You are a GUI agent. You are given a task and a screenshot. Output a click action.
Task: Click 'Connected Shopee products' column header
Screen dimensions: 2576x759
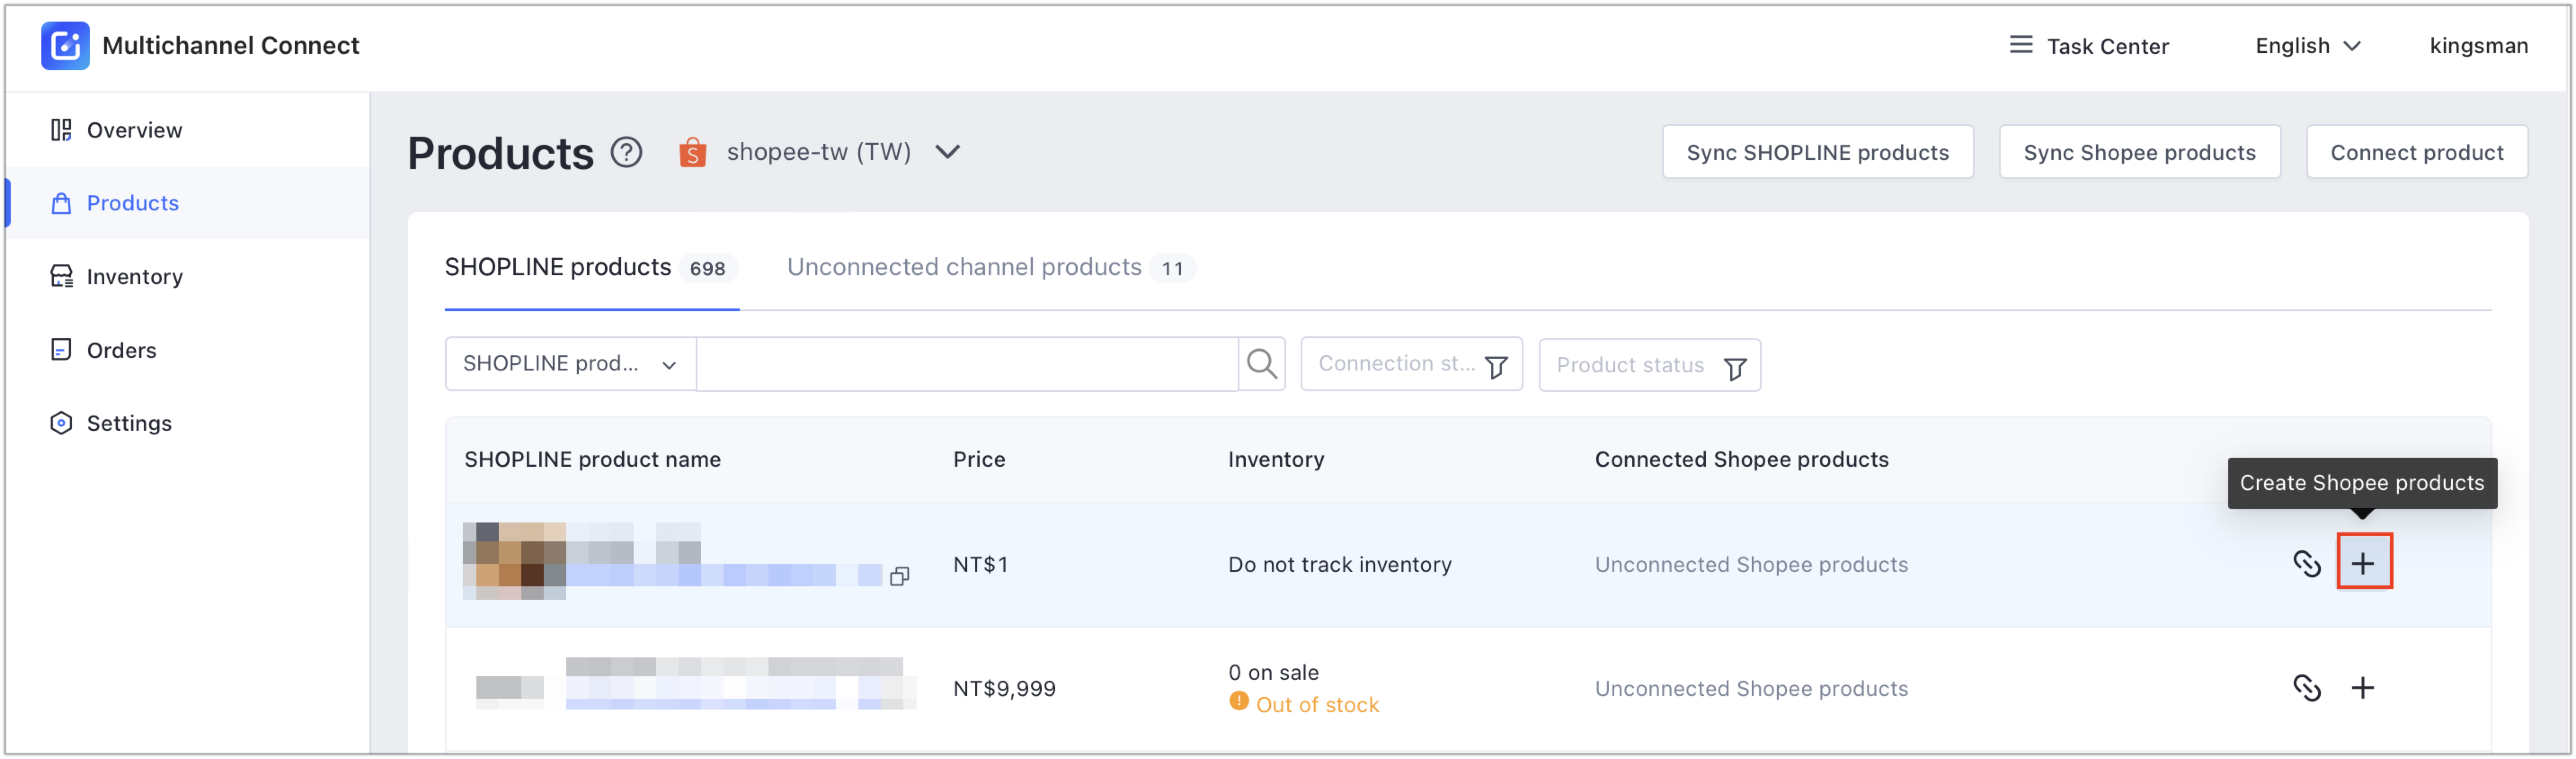point(1741,460)
